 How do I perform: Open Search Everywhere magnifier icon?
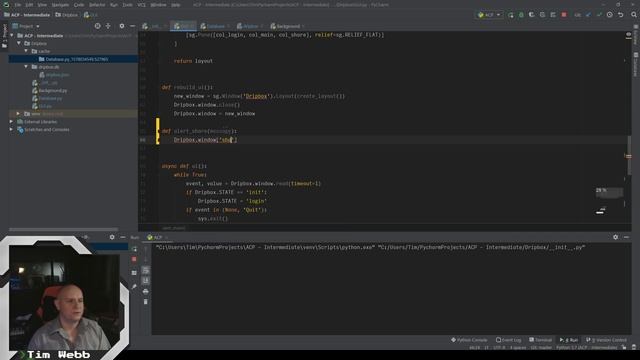click(634, 15)
